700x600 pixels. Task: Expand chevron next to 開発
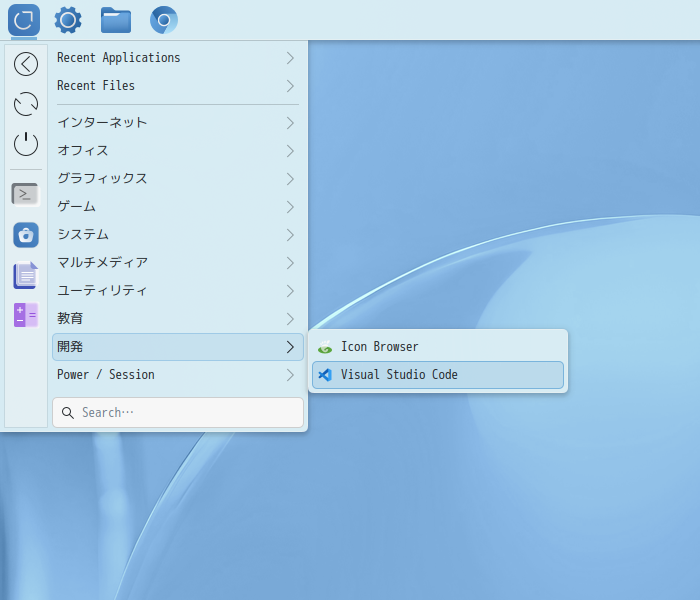click(290, 347)
